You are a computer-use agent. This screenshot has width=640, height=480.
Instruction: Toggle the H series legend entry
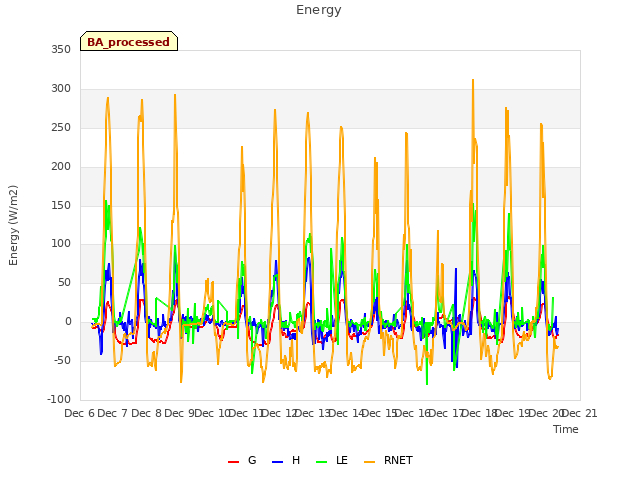click(x=286, y=460)
